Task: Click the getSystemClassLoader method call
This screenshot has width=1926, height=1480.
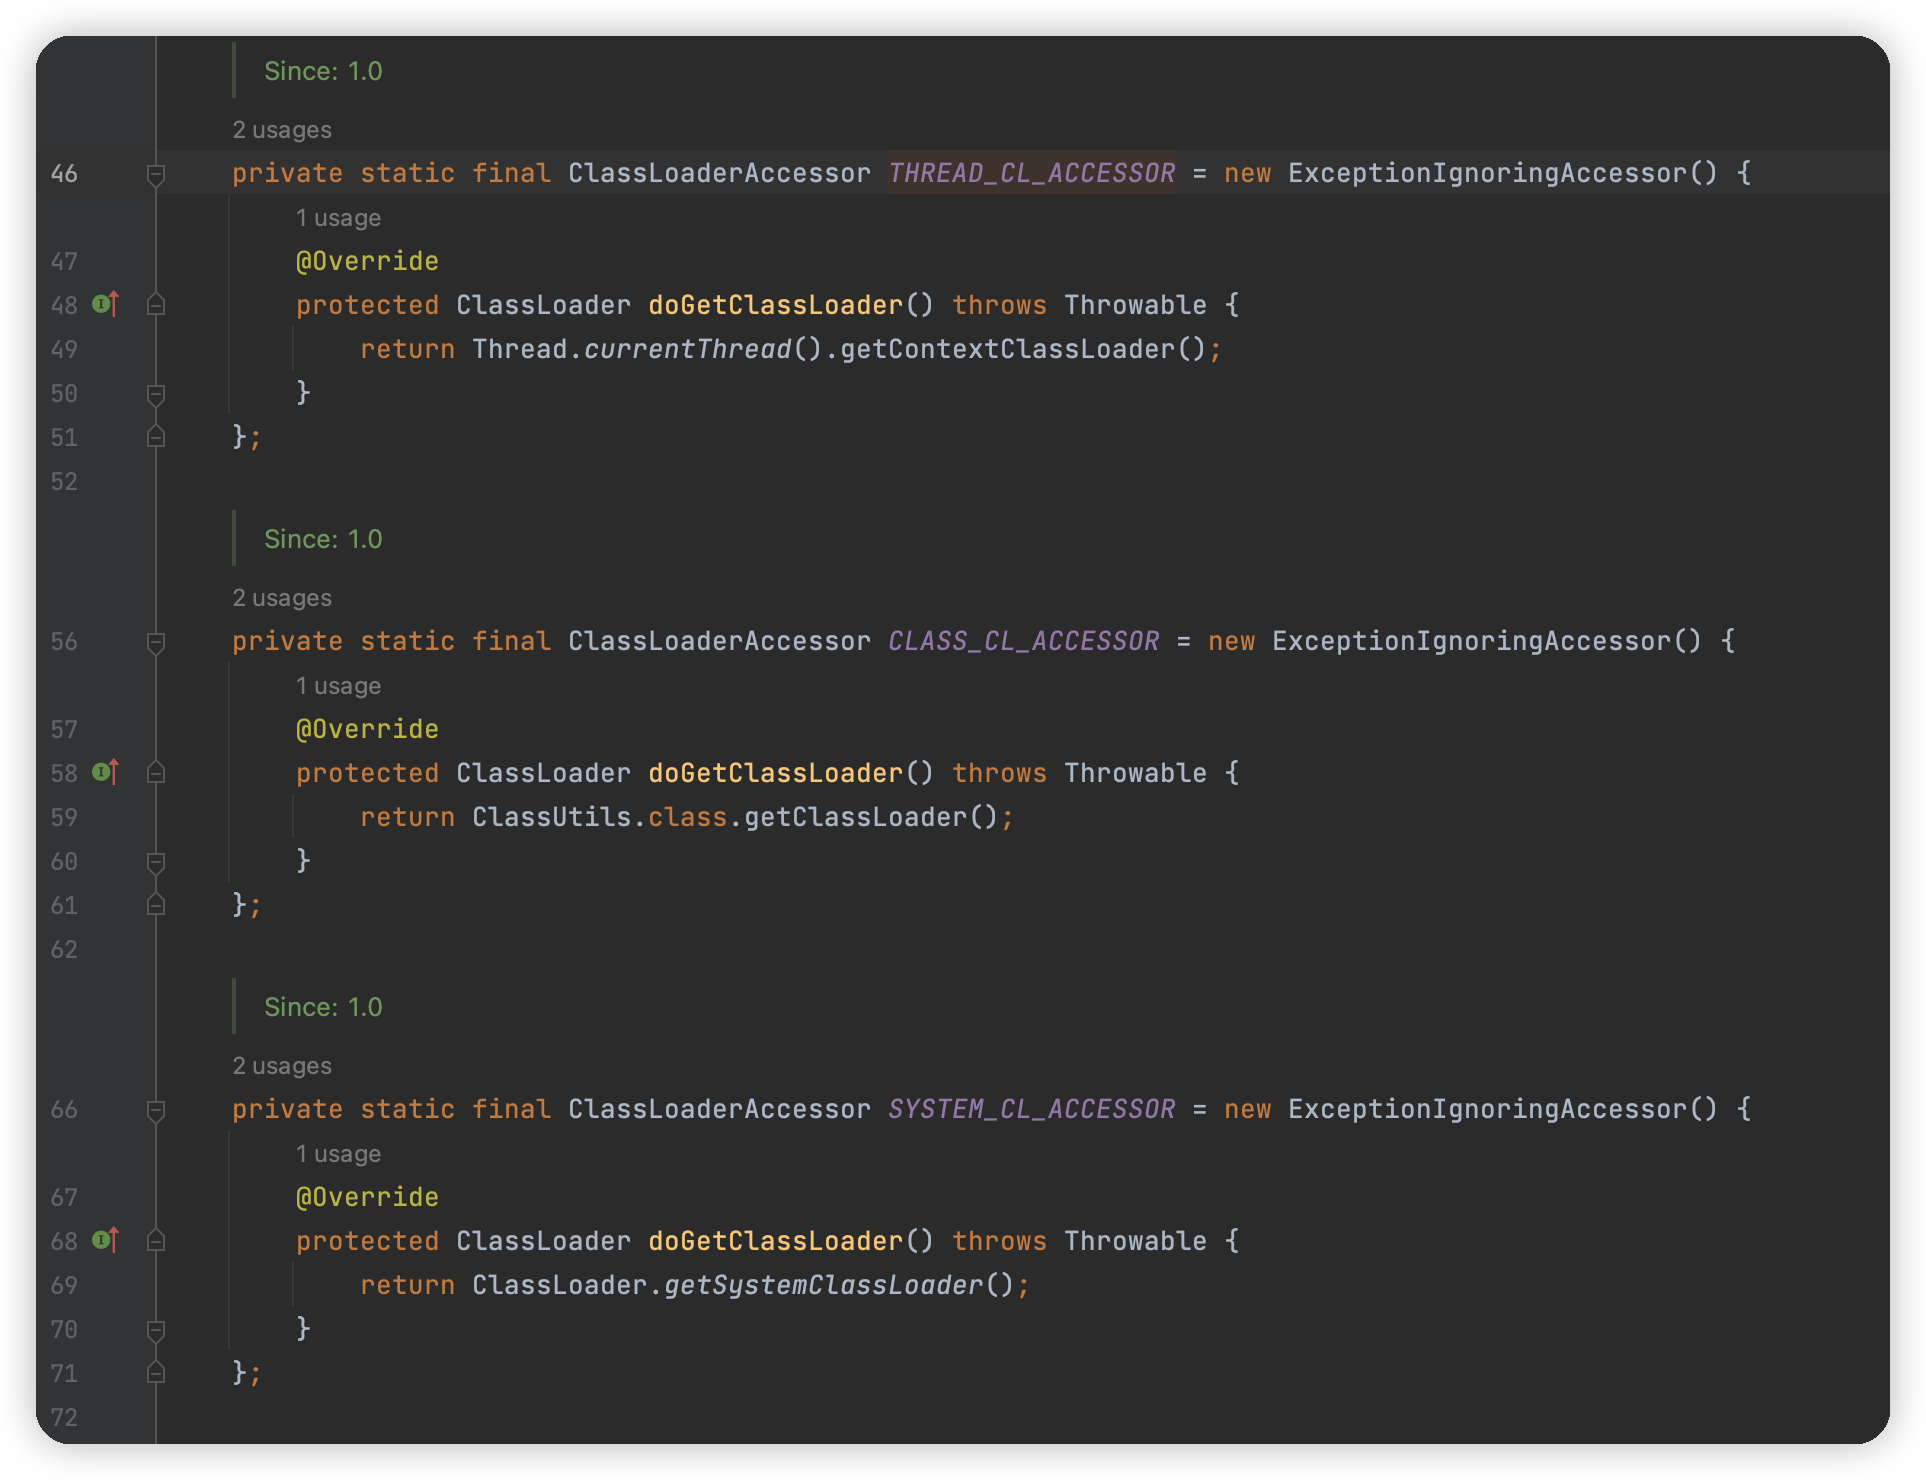Action: click(x=824, y=1285)
